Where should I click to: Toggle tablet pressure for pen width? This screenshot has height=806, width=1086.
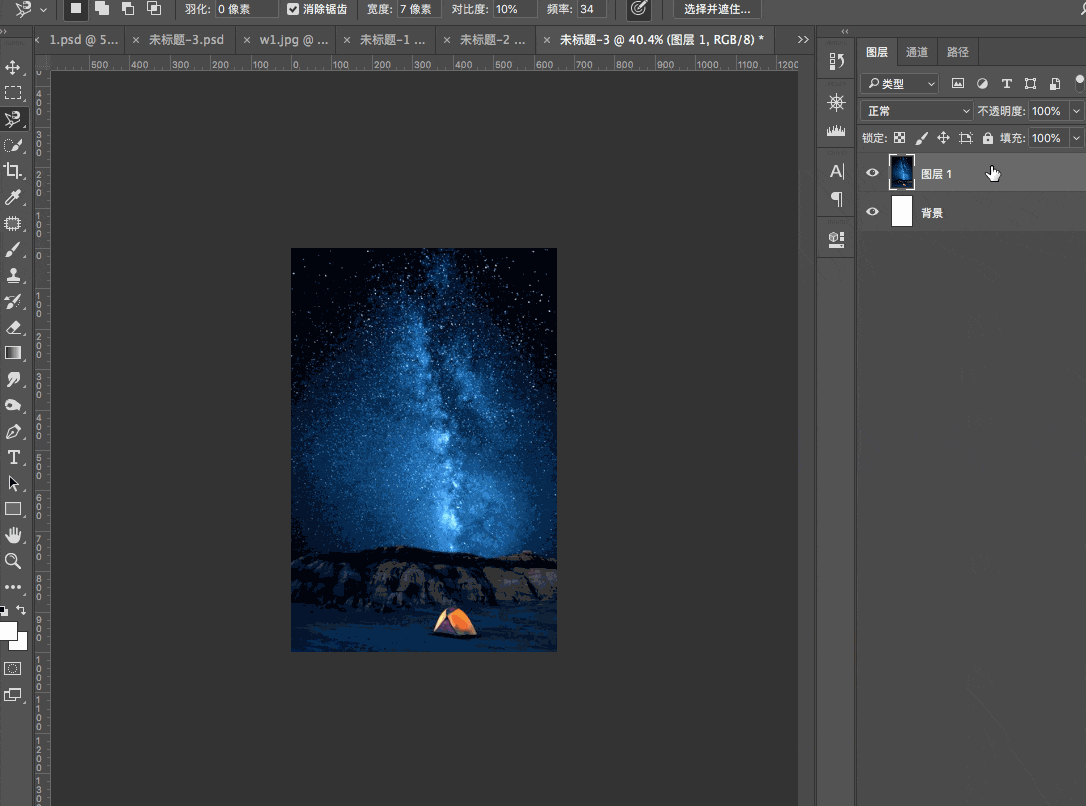(x=639, y=9)
